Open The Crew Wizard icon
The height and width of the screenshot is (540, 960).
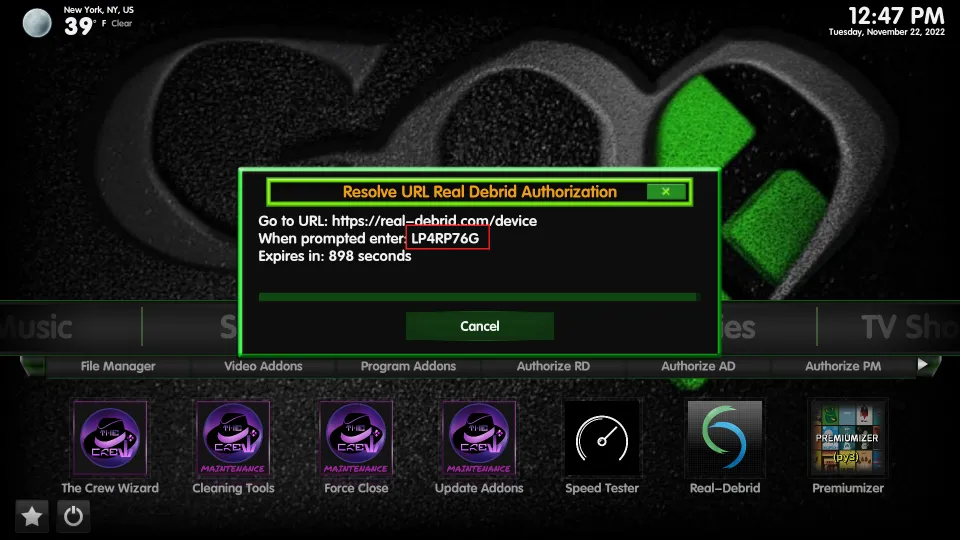[x=110, y=438]
